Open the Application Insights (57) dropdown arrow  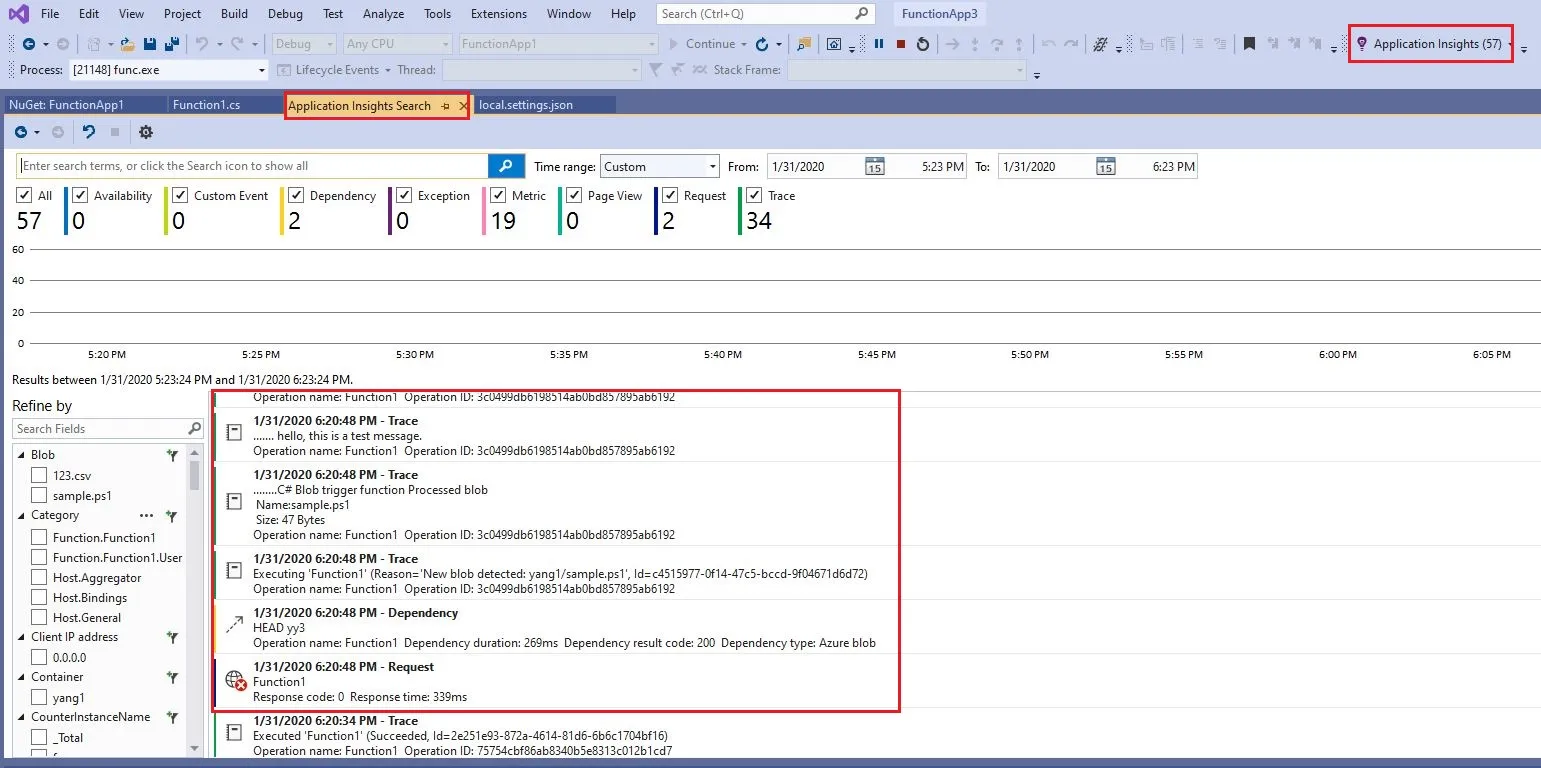click(x=1511, y=44)
